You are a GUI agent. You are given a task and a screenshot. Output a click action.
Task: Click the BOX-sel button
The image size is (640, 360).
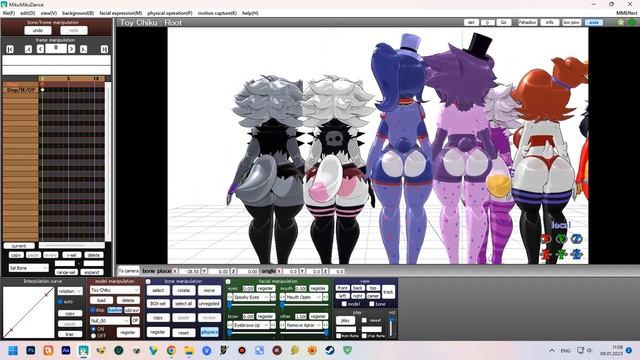158,304
